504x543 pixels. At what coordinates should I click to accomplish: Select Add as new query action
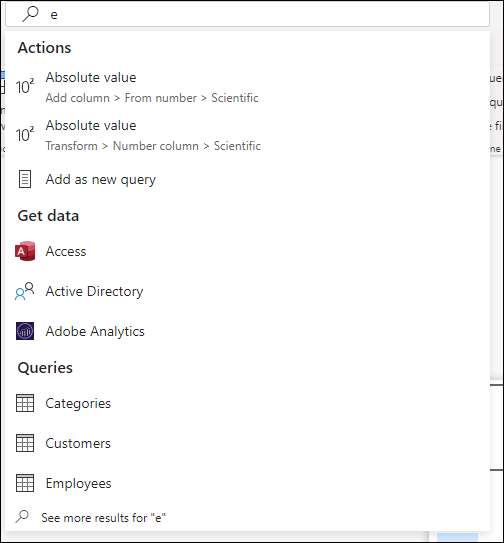coord(247,179)
